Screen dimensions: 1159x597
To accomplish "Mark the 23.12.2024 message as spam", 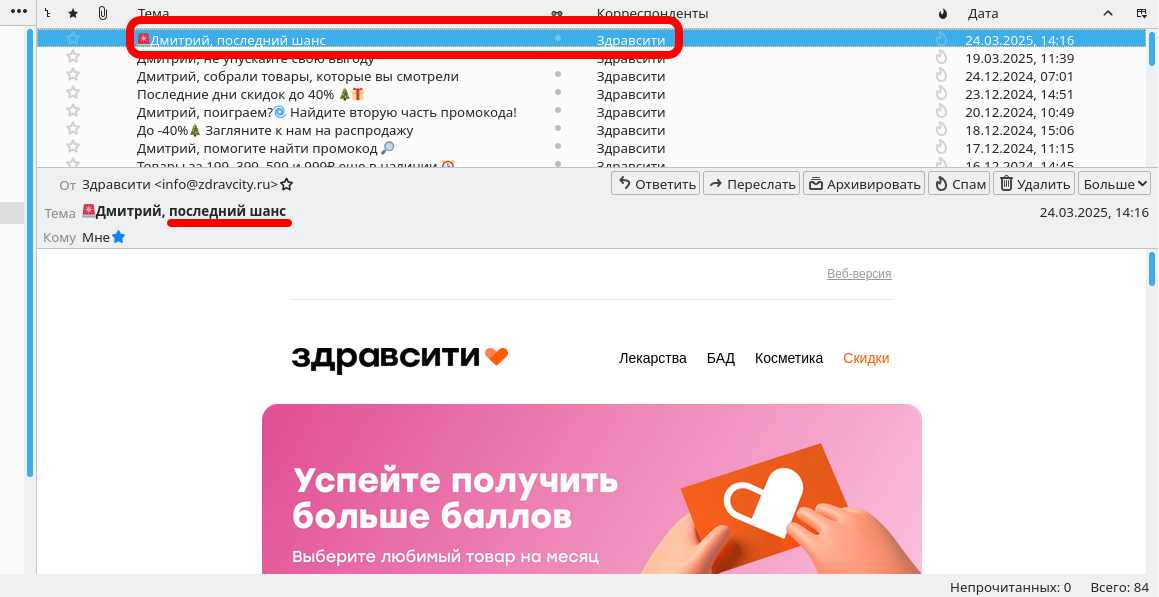I will 942,92.
